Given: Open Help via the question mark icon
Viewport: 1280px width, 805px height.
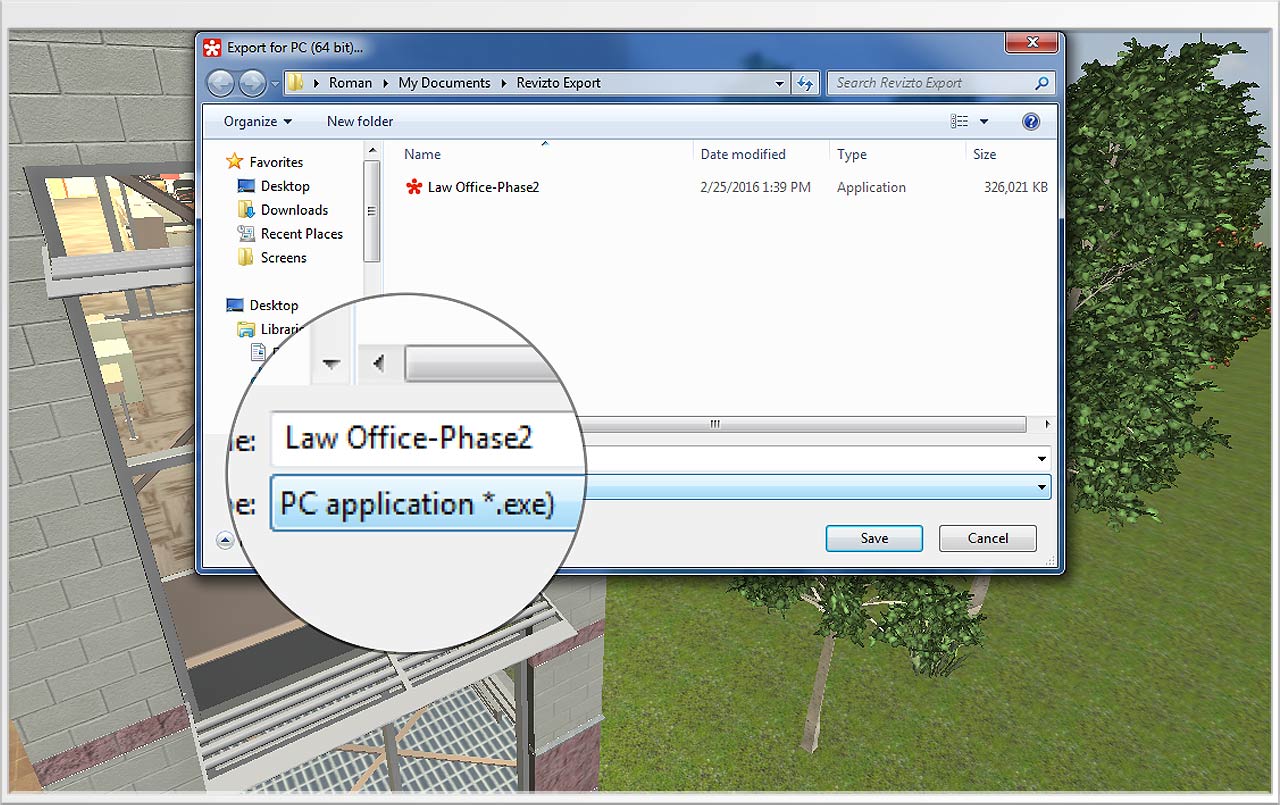Looking at the screenshot, I should click(1030, 120).
